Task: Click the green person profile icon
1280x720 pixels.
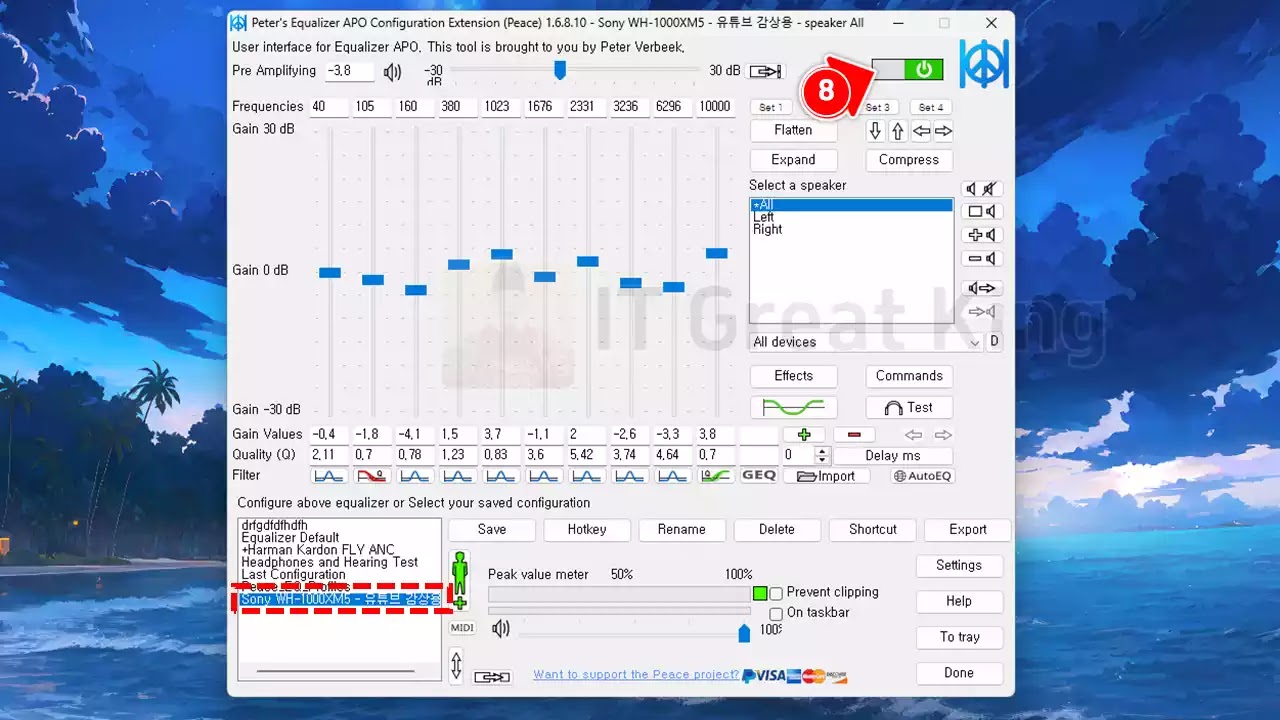Action: (460, 579)
